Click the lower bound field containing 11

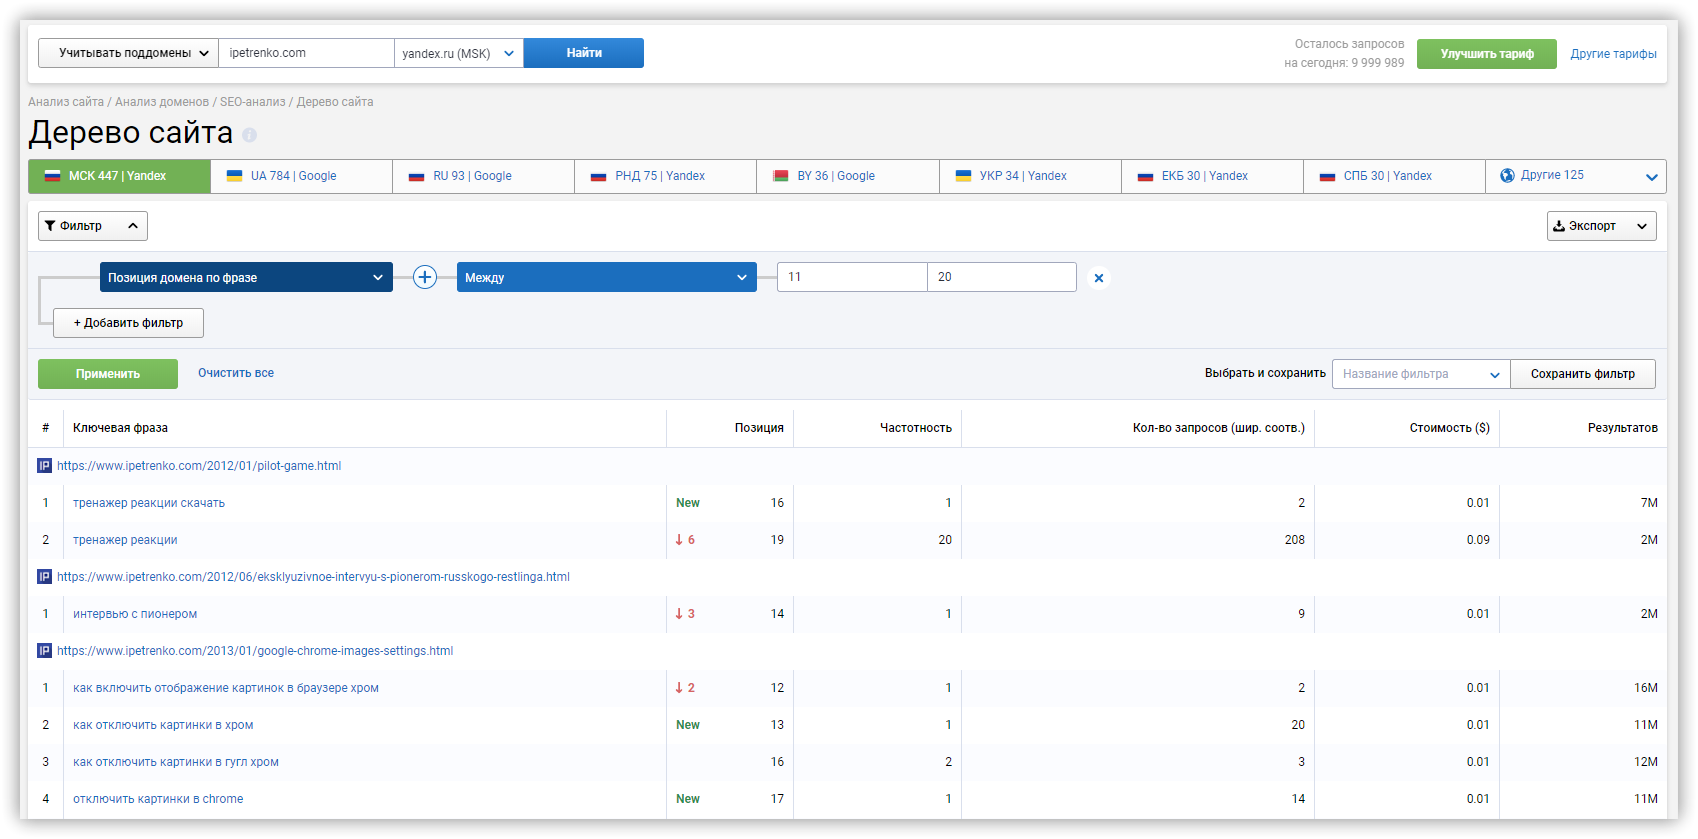(x=852, y=277)
